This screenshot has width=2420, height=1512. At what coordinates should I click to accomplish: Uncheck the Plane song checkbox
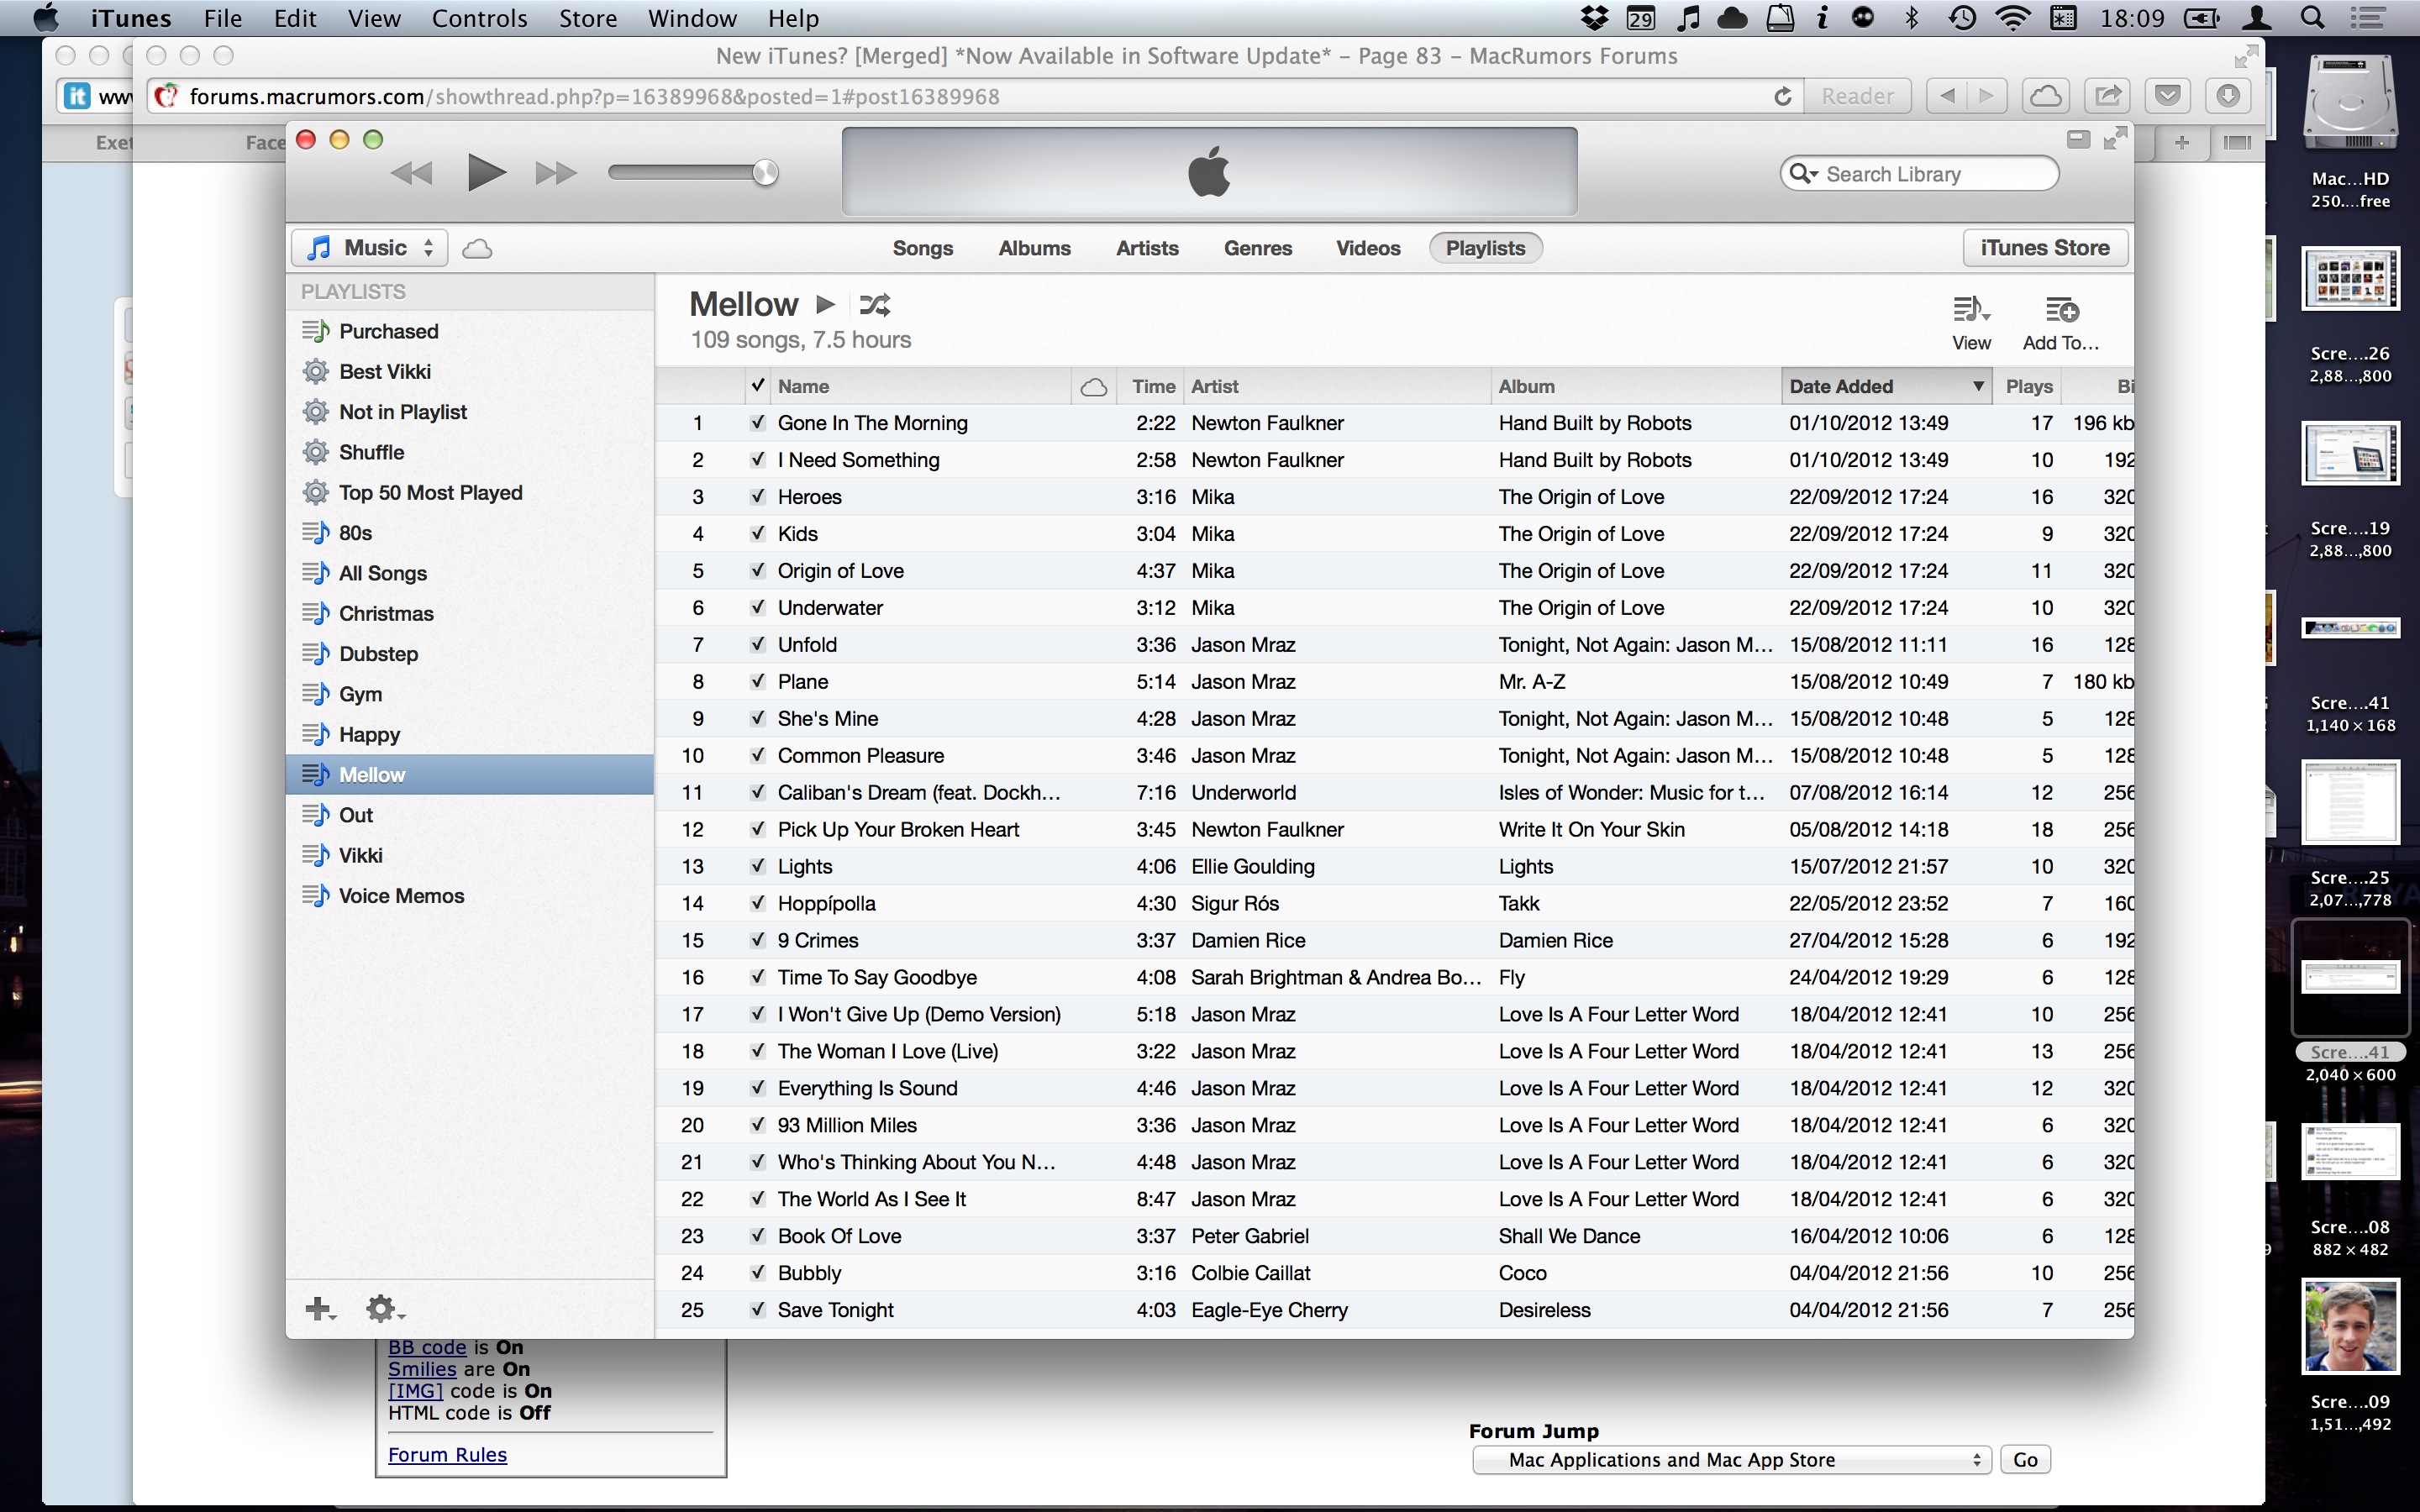pos(758,682)
